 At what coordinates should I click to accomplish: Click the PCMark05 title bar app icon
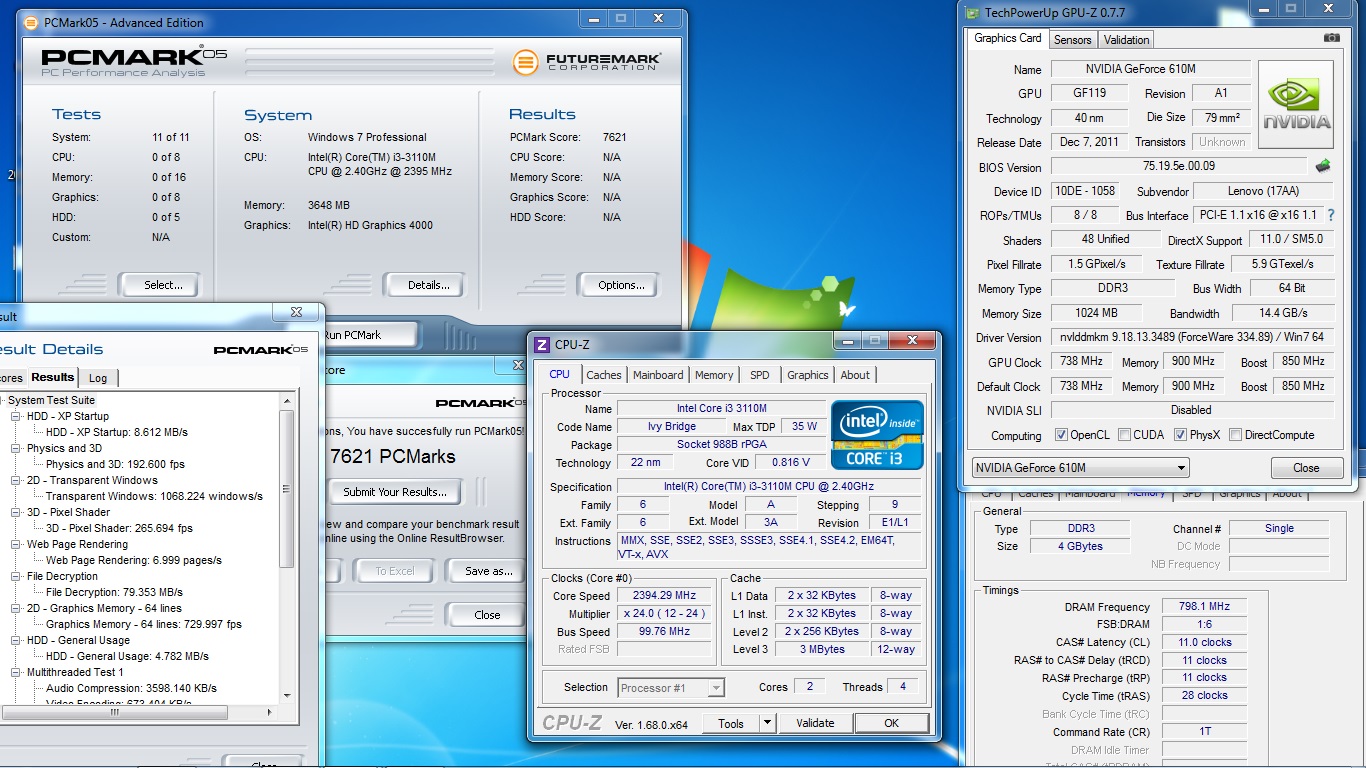tap(33, 22)
